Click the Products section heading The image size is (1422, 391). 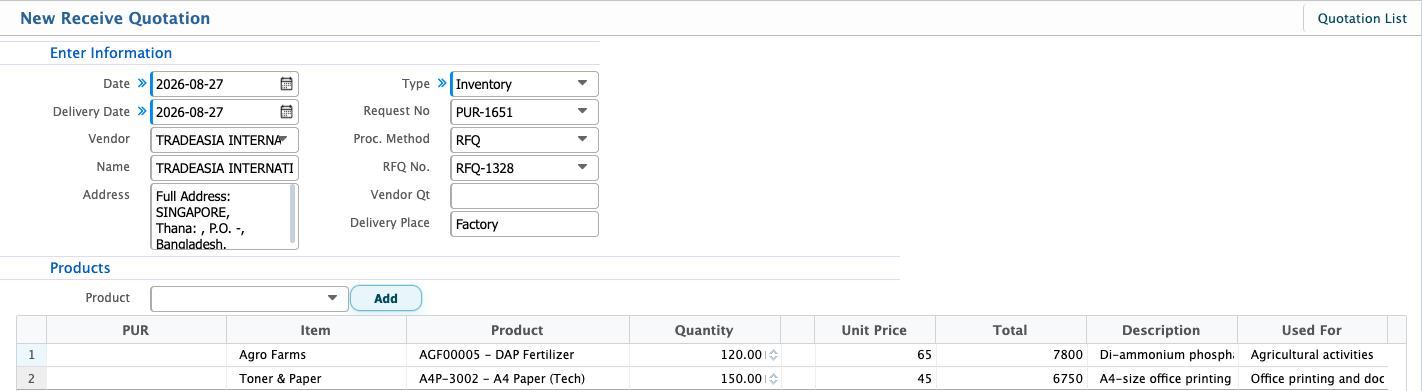80,268
